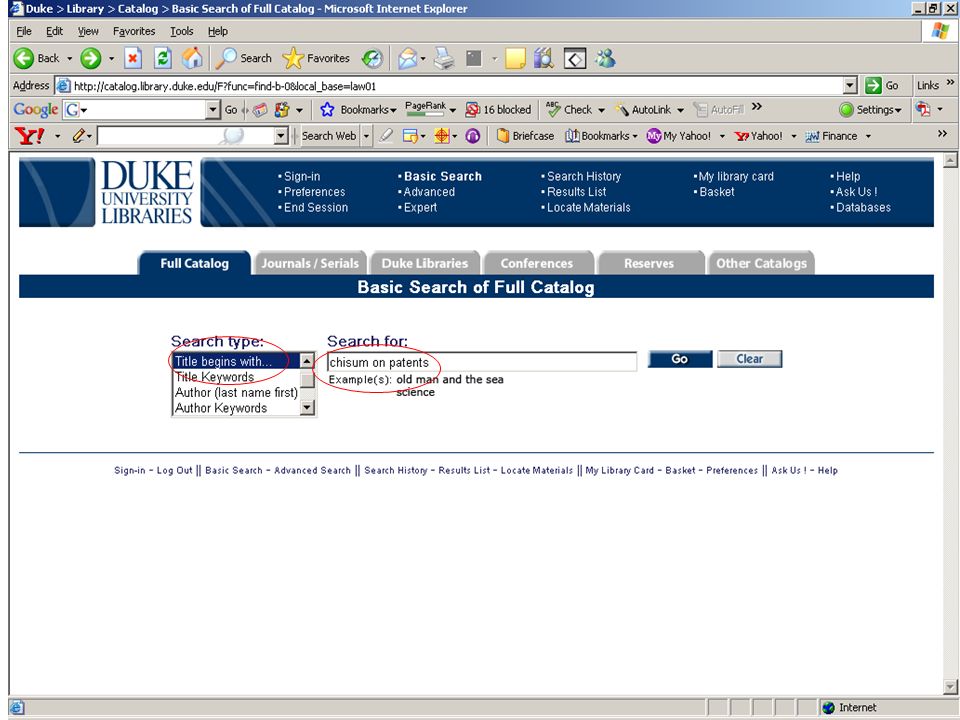
Task: Click the Stop loading icon
Action: pos(133,58)
